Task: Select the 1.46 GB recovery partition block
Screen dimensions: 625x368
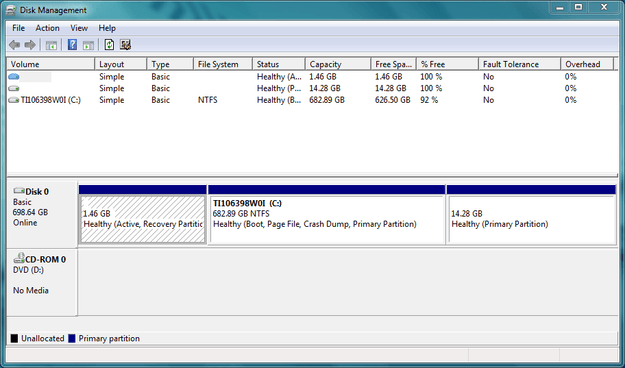Action: (143, 219)
